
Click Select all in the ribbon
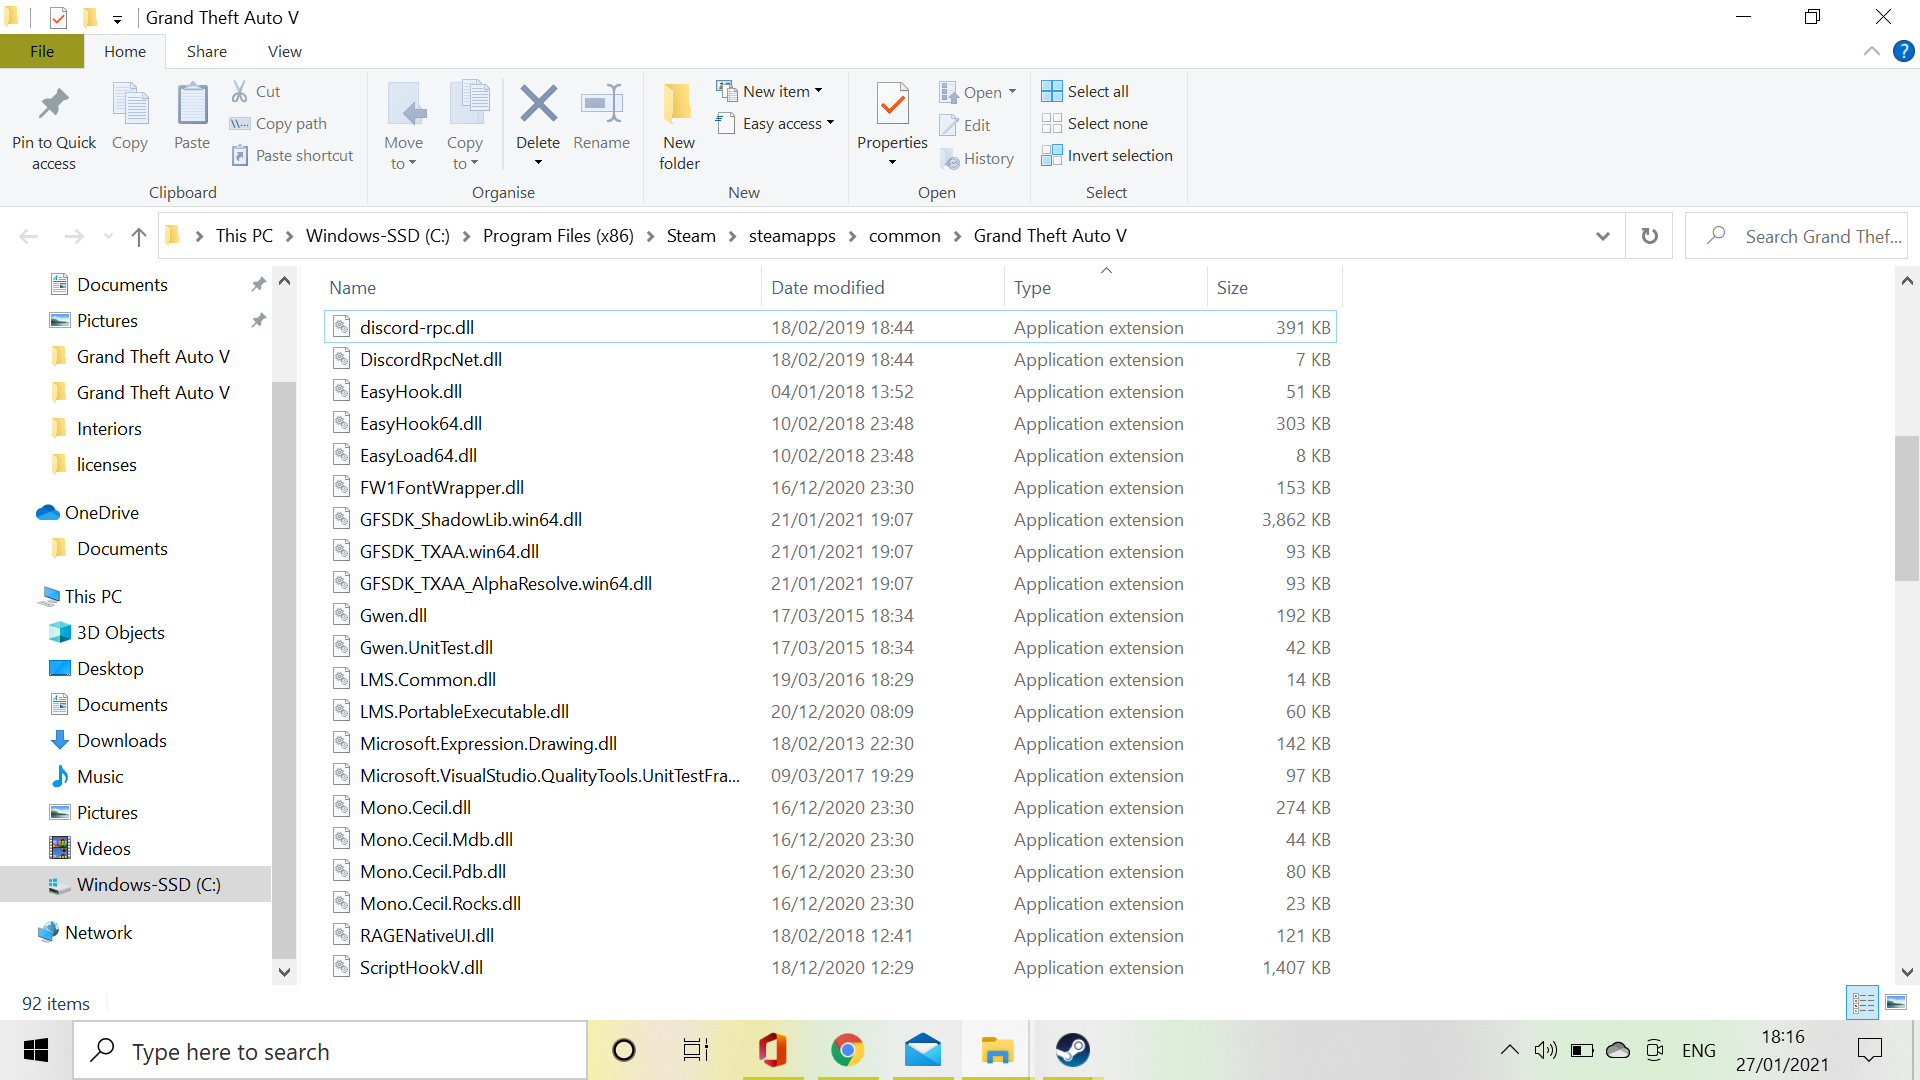click(x=1086, y=91)
